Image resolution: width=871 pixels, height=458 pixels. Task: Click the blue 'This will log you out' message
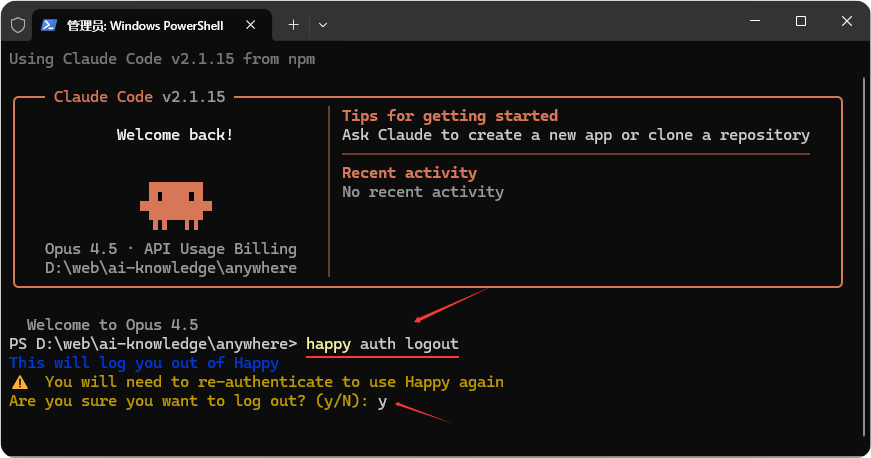[x=143, y=363]
